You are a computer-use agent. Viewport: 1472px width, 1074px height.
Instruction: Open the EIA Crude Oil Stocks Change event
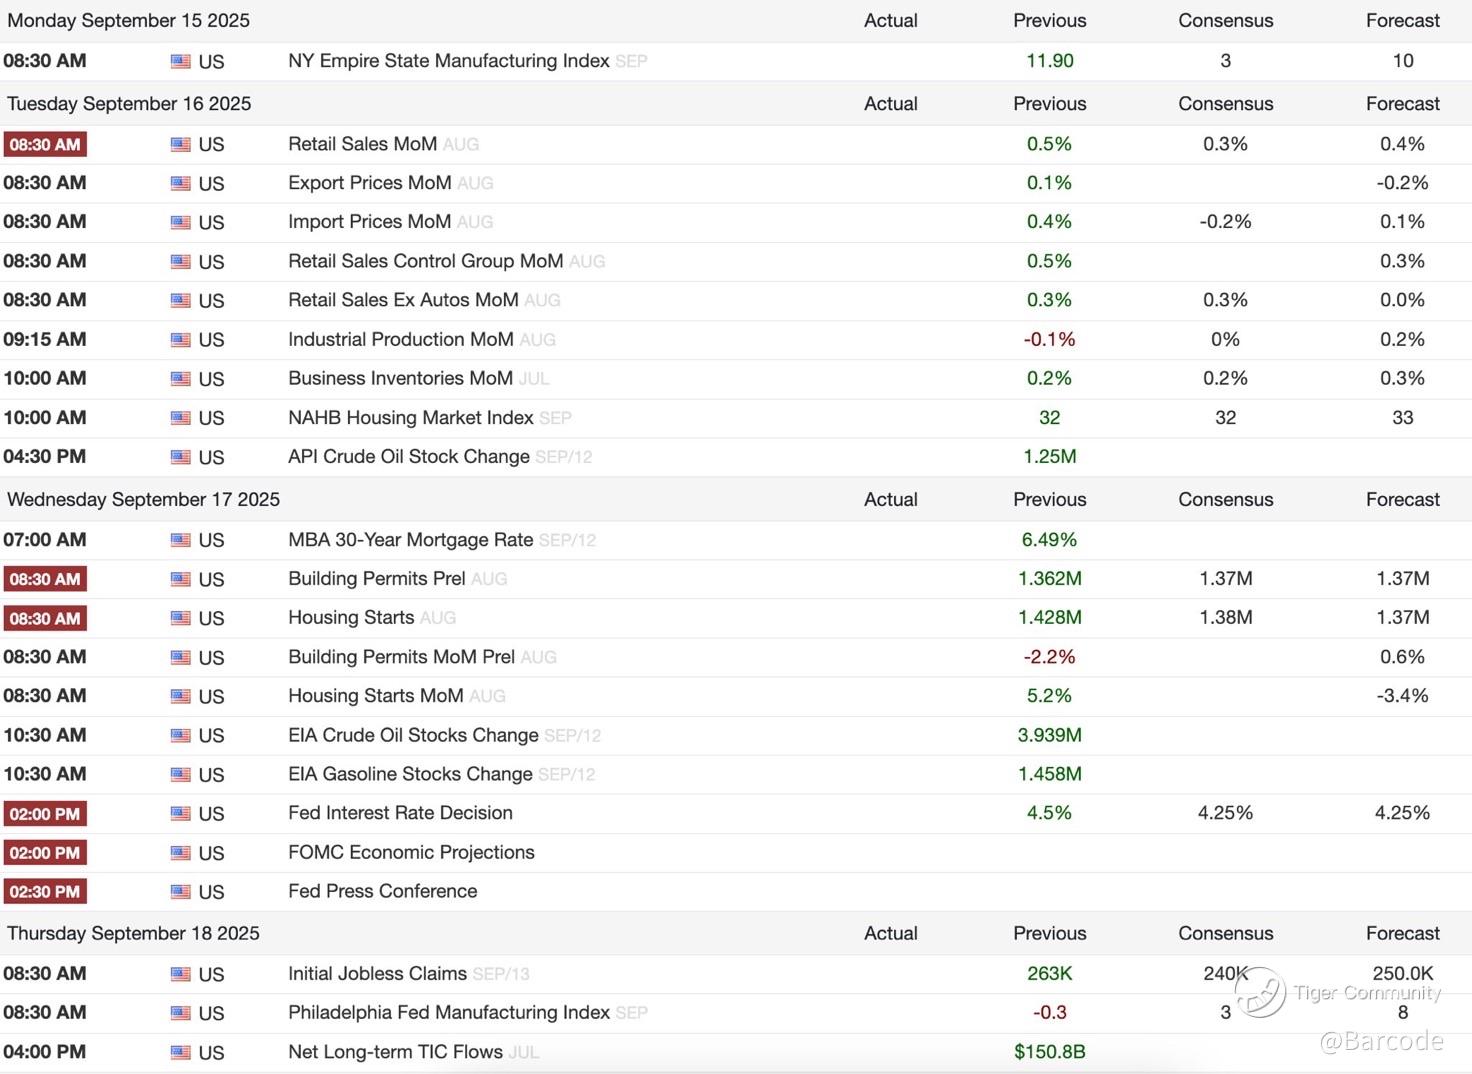413,735
